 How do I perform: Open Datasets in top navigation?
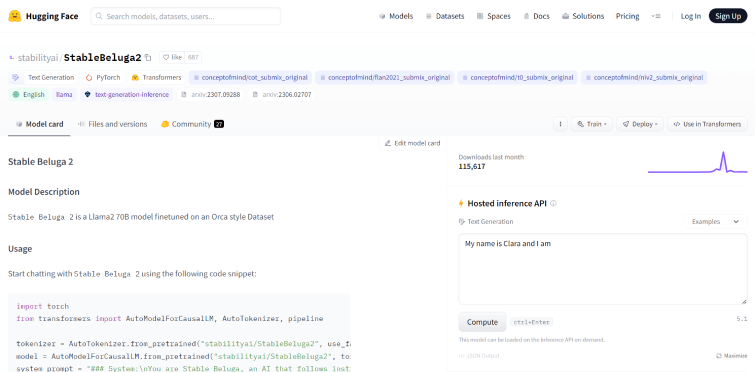point(445,16)
